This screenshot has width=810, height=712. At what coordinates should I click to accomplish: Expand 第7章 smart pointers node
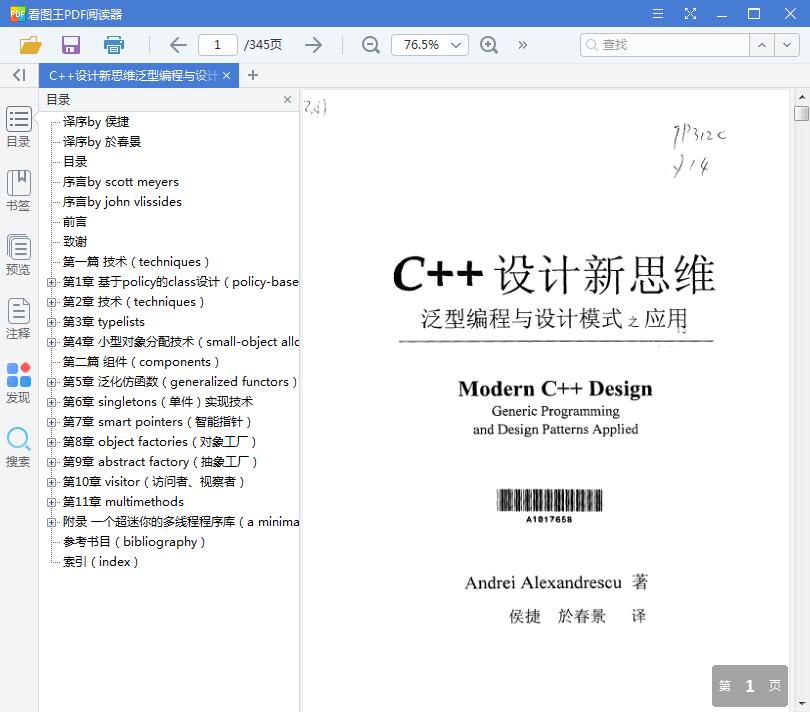51,422
